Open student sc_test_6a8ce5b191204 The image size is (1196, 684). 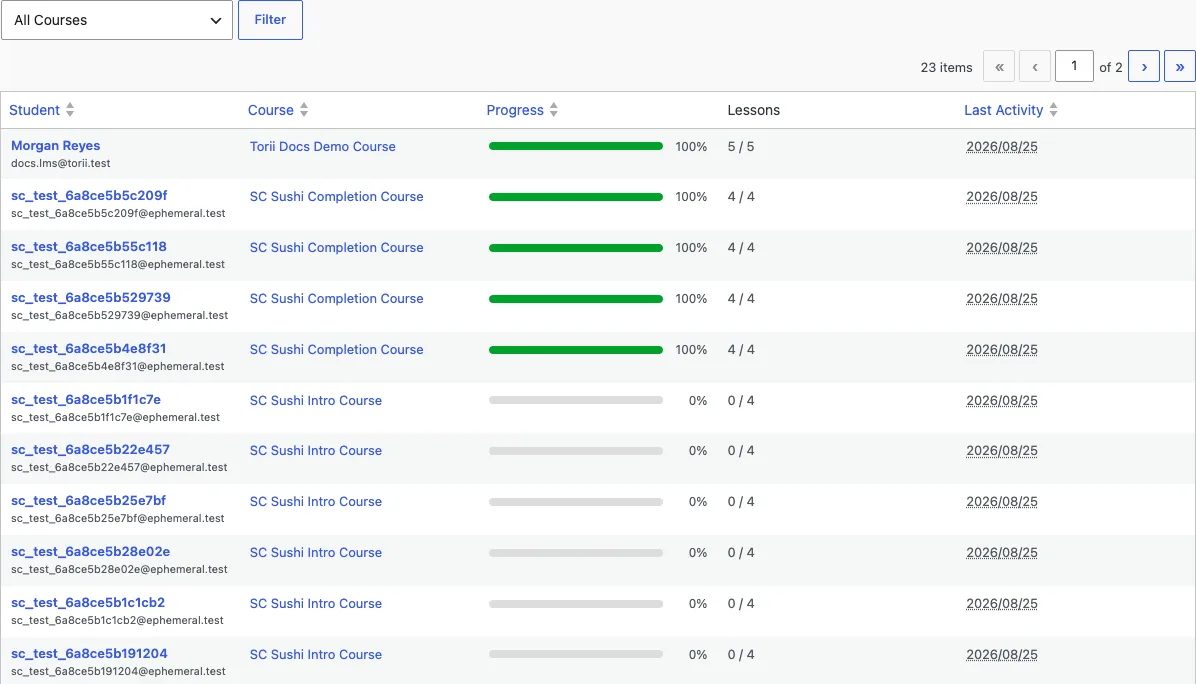point(89,654)
